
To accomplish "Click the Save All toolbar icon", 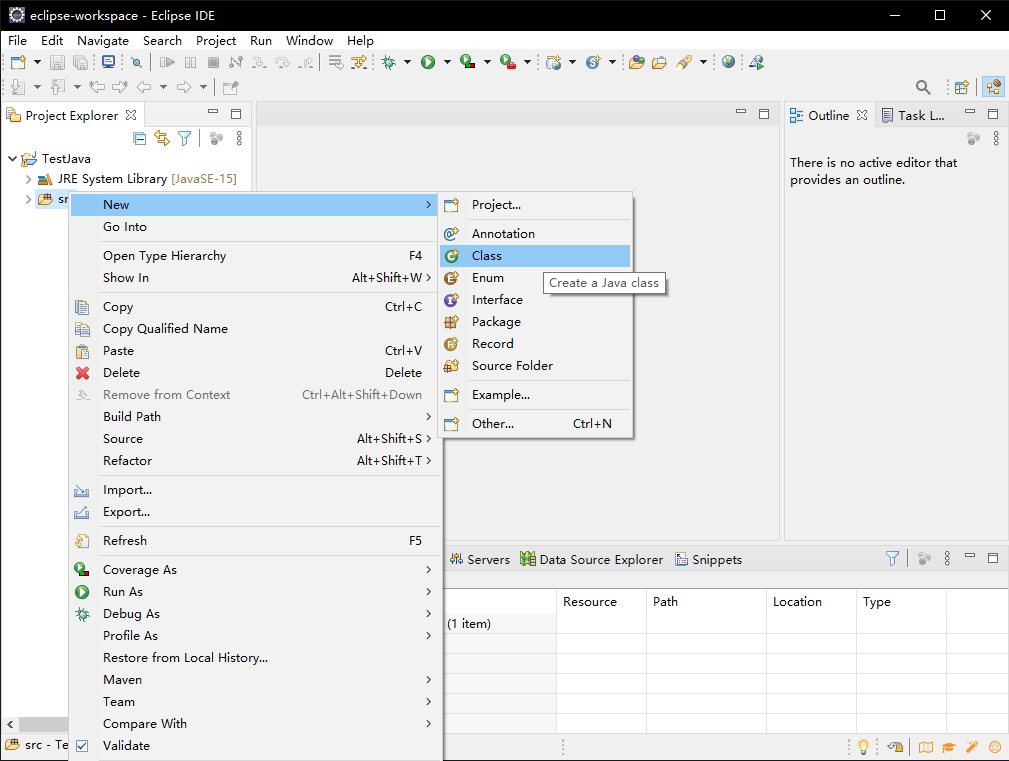I will [80, 62].
